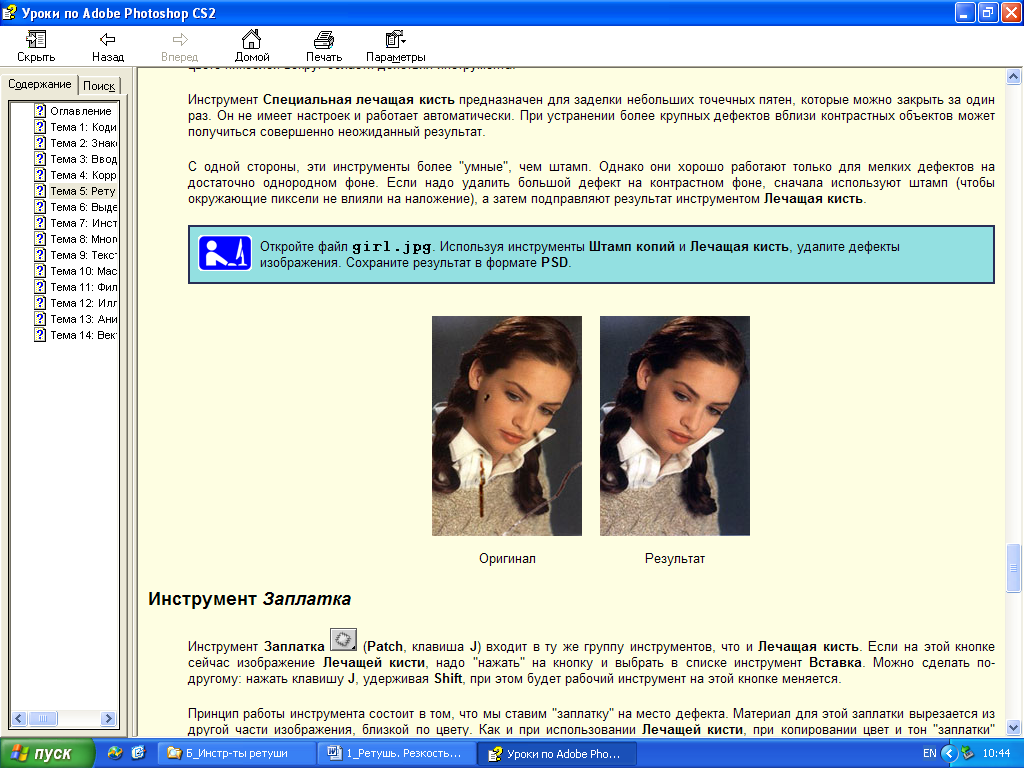
Task: Open topic Тема 1: Коди in the tree
Action: click(84, 127)
